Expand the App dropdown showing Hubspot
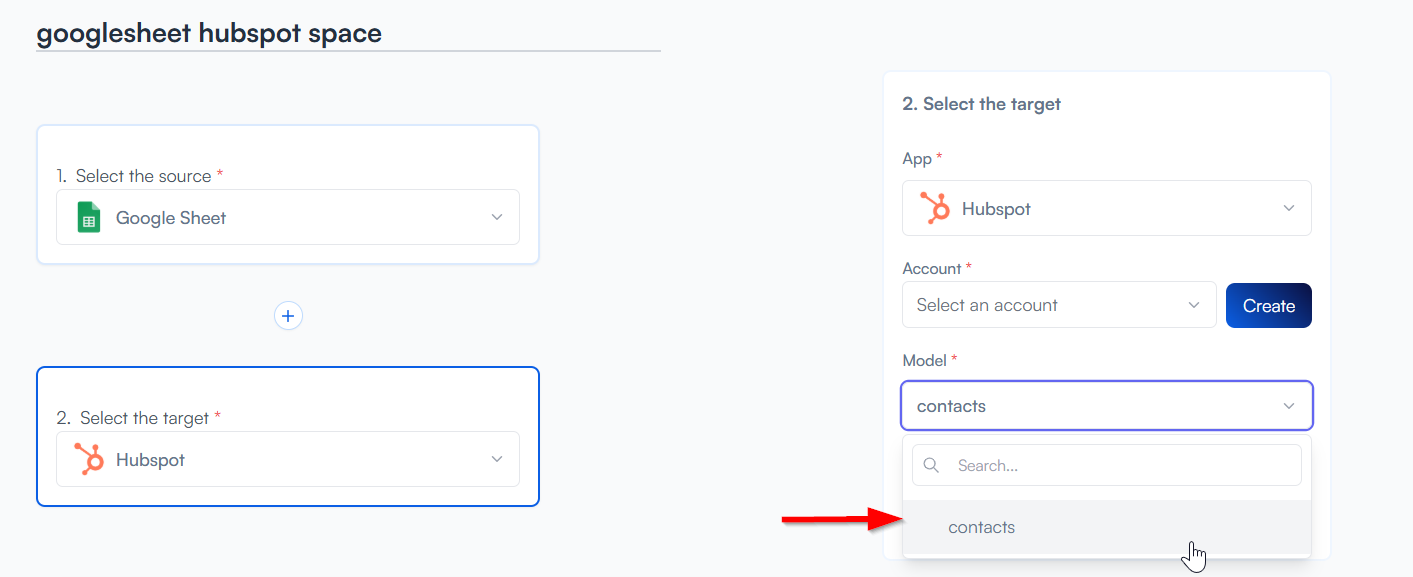This screenshot has height=577, width=1413. tap(1106, 209)
